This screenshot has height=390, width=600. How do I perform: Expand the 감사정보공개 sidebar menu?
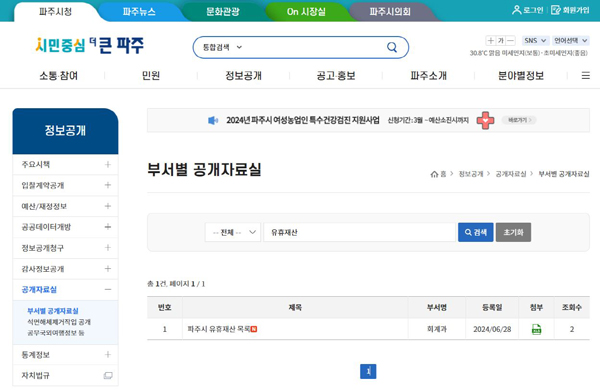point(108,269)
